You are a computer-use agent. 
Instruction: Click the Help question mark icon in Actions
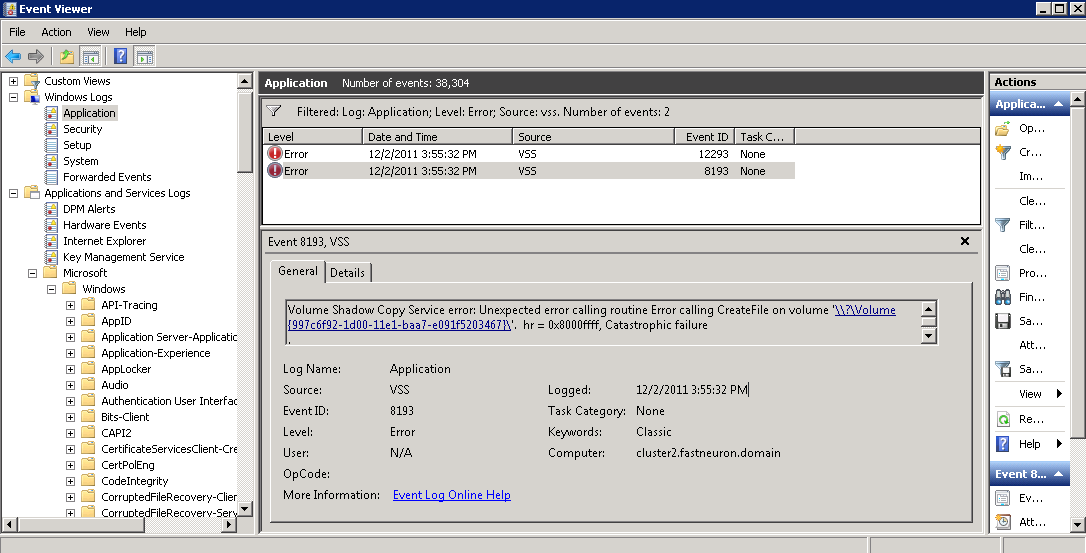pos(1002,444)
